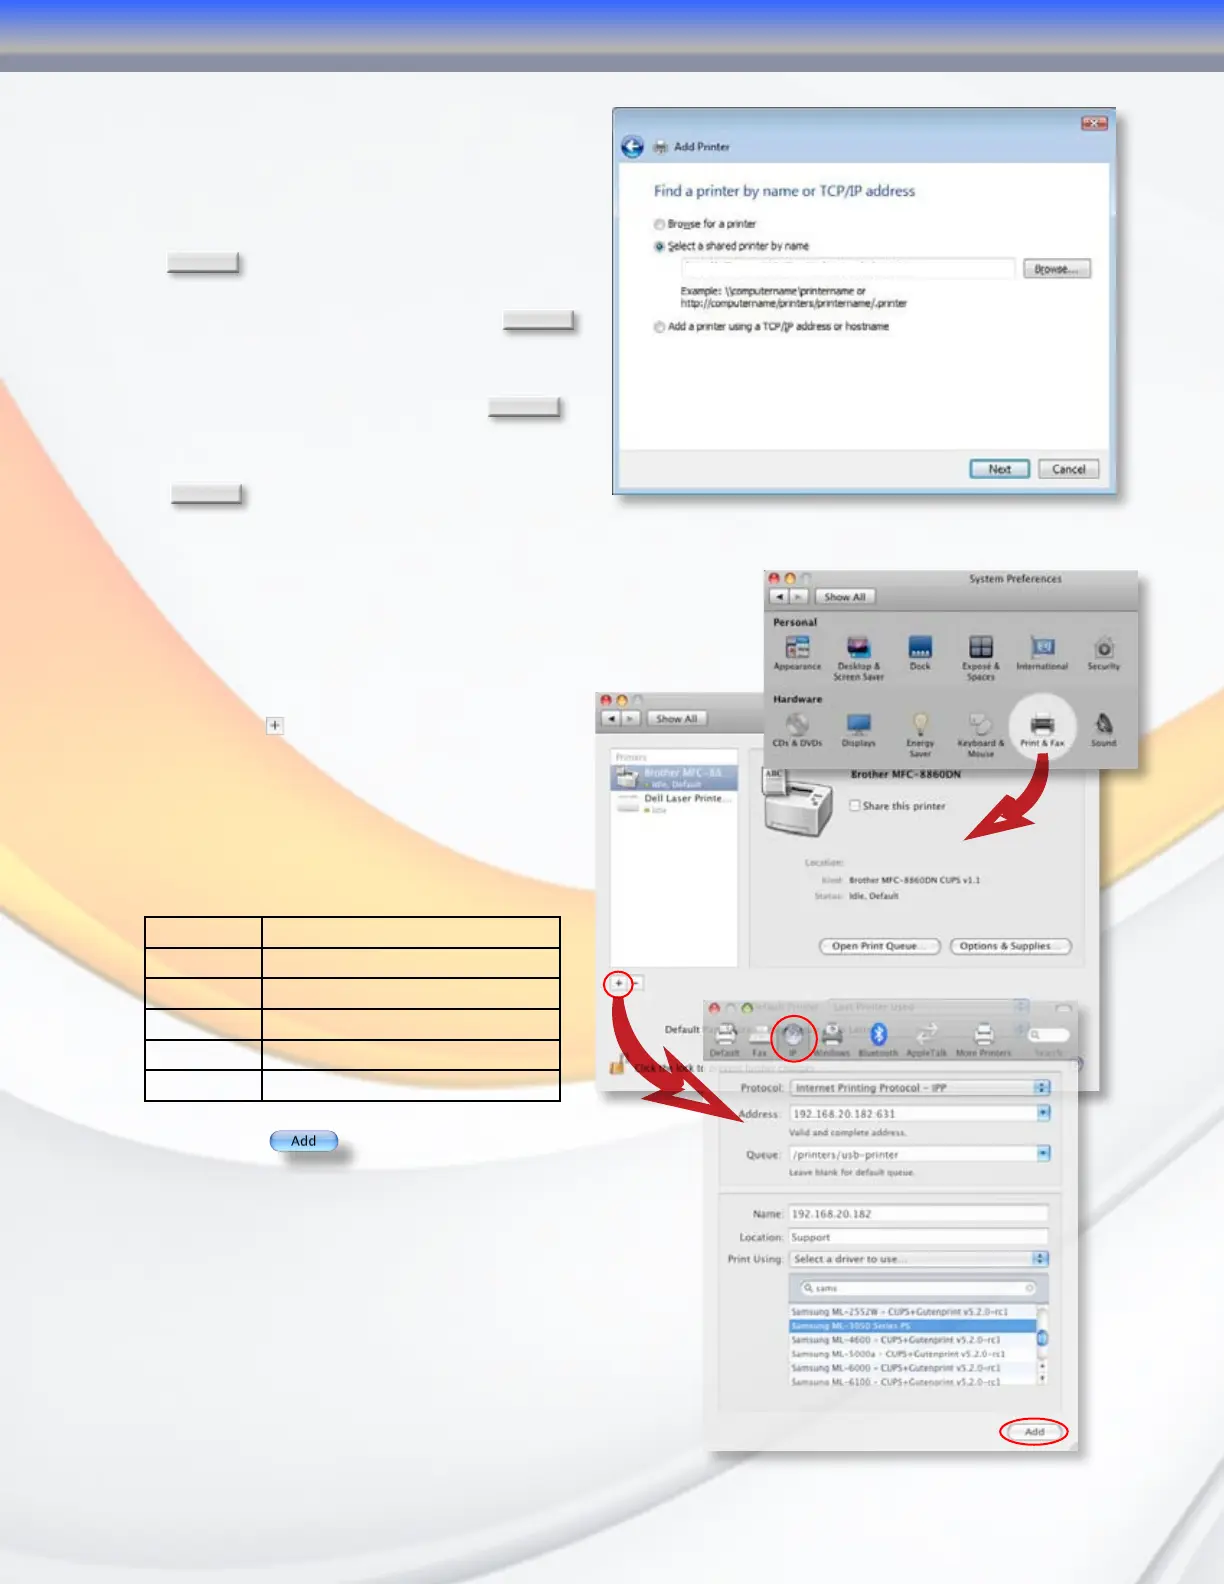Click the Open Print Queue... button
This screenshot has height=1584, width=1224.
point(879,946)
